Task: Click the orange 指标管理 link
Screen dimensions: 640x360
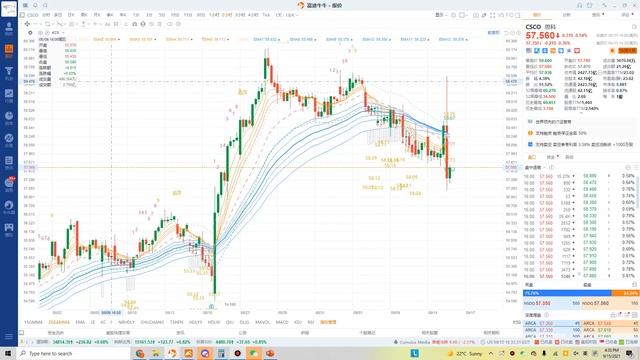Action: 328,322
